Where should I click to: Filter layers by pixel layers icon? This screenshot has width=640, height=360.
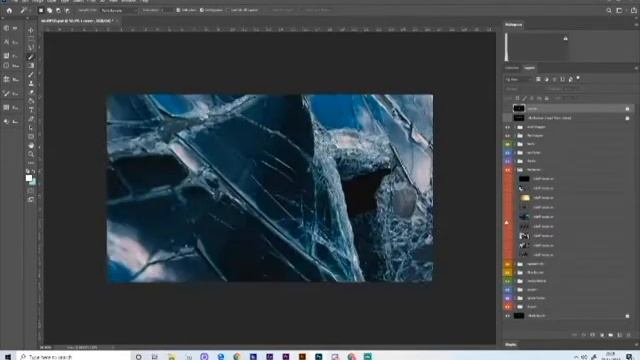pos(538,79)
